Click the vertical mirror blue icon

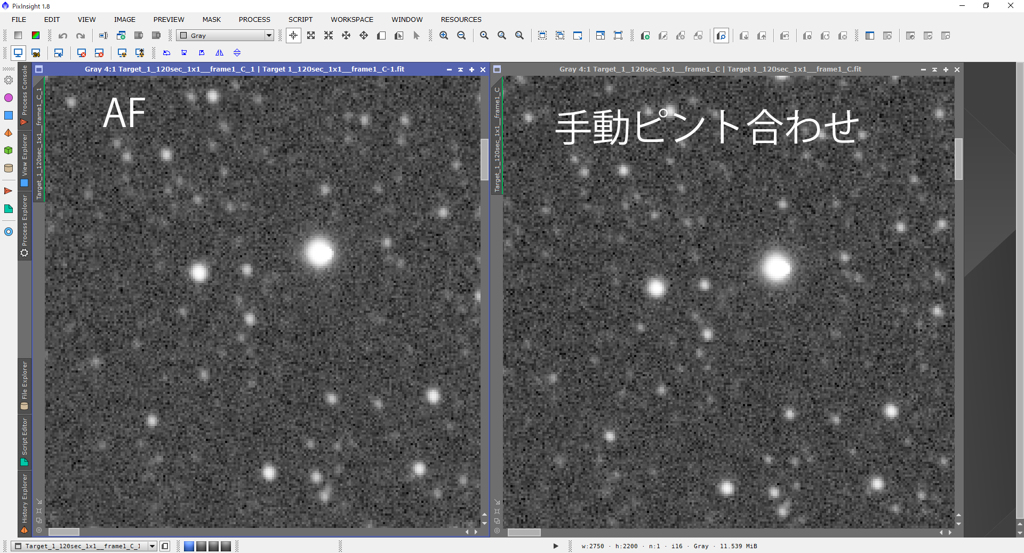coord(237,53)
